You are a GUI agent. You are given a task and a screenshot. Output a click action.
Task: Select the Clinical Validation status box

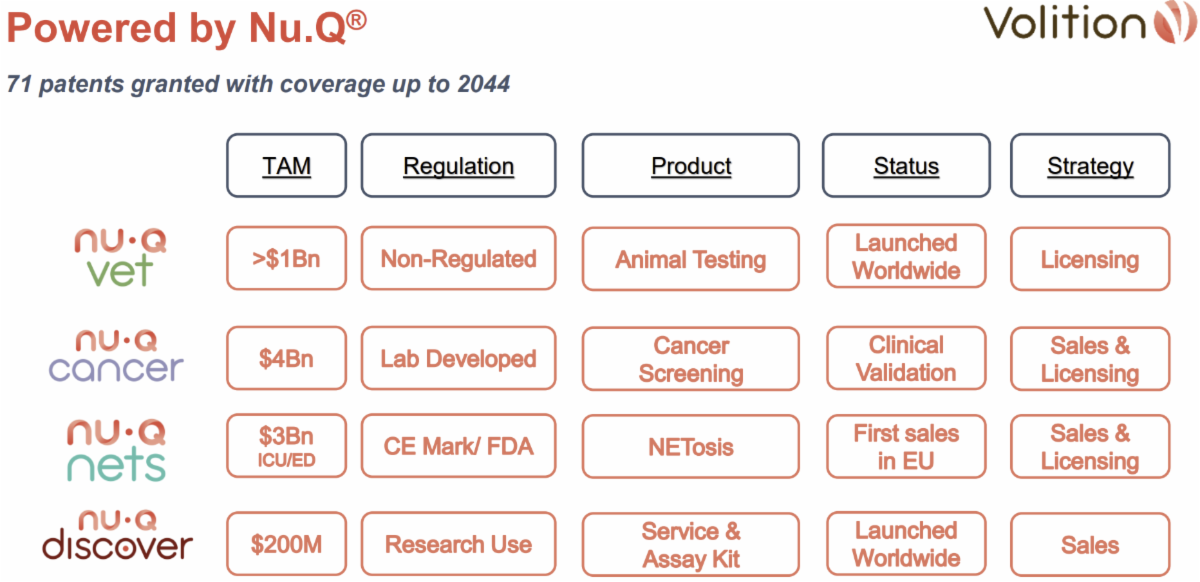click(x=906, y=359)
